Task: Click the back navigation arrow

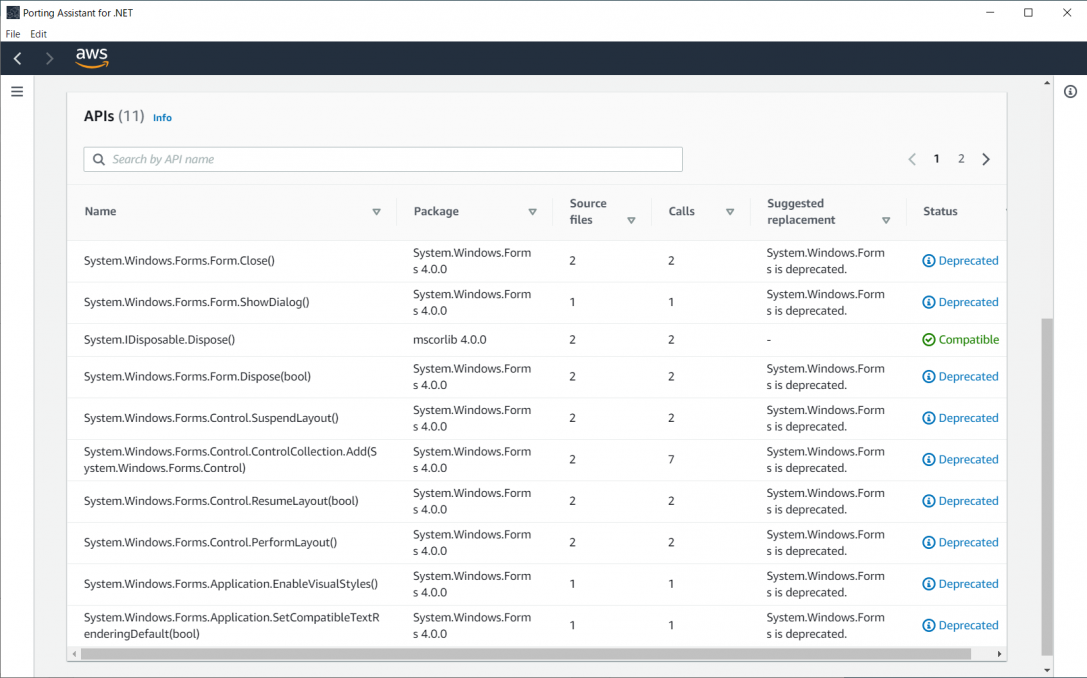Action: pyautogui.click(x=18, y=59)
